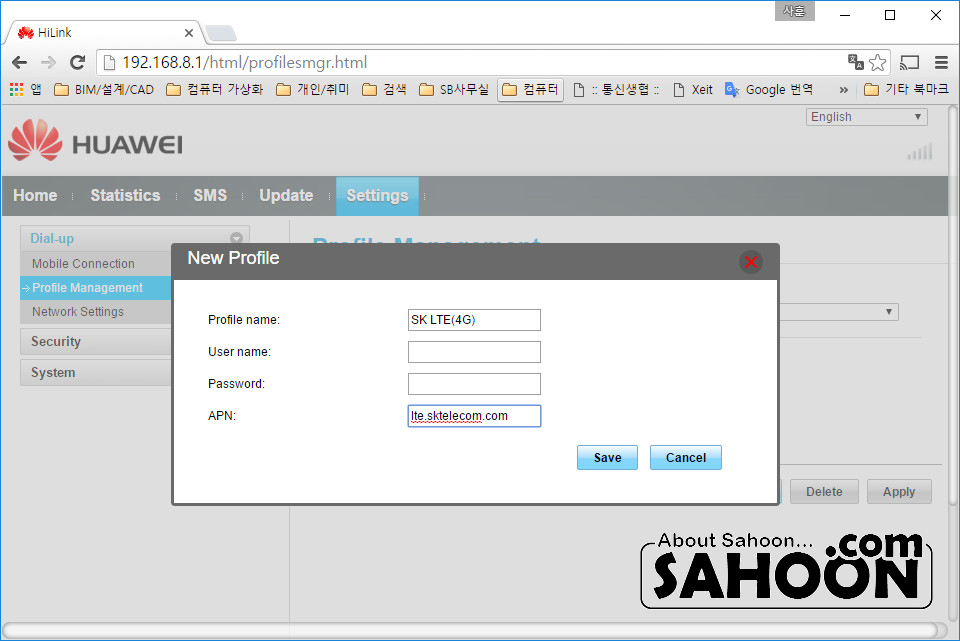Click the browser back arrow
The height and width of the screenshot is (641, 960).
coord(20,62)
